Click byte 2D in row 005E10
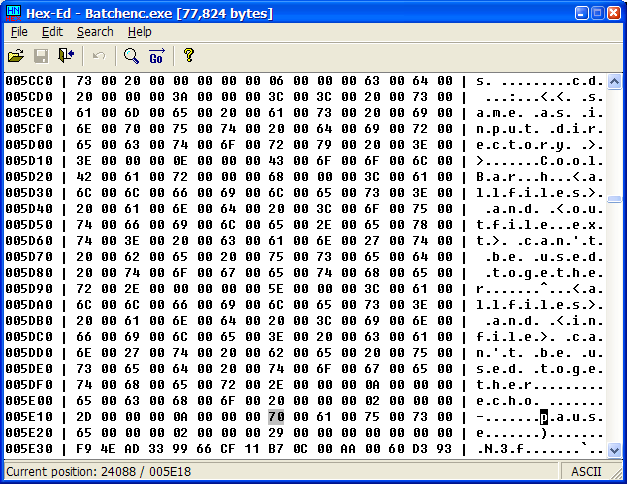 click(x=84, y=417)
